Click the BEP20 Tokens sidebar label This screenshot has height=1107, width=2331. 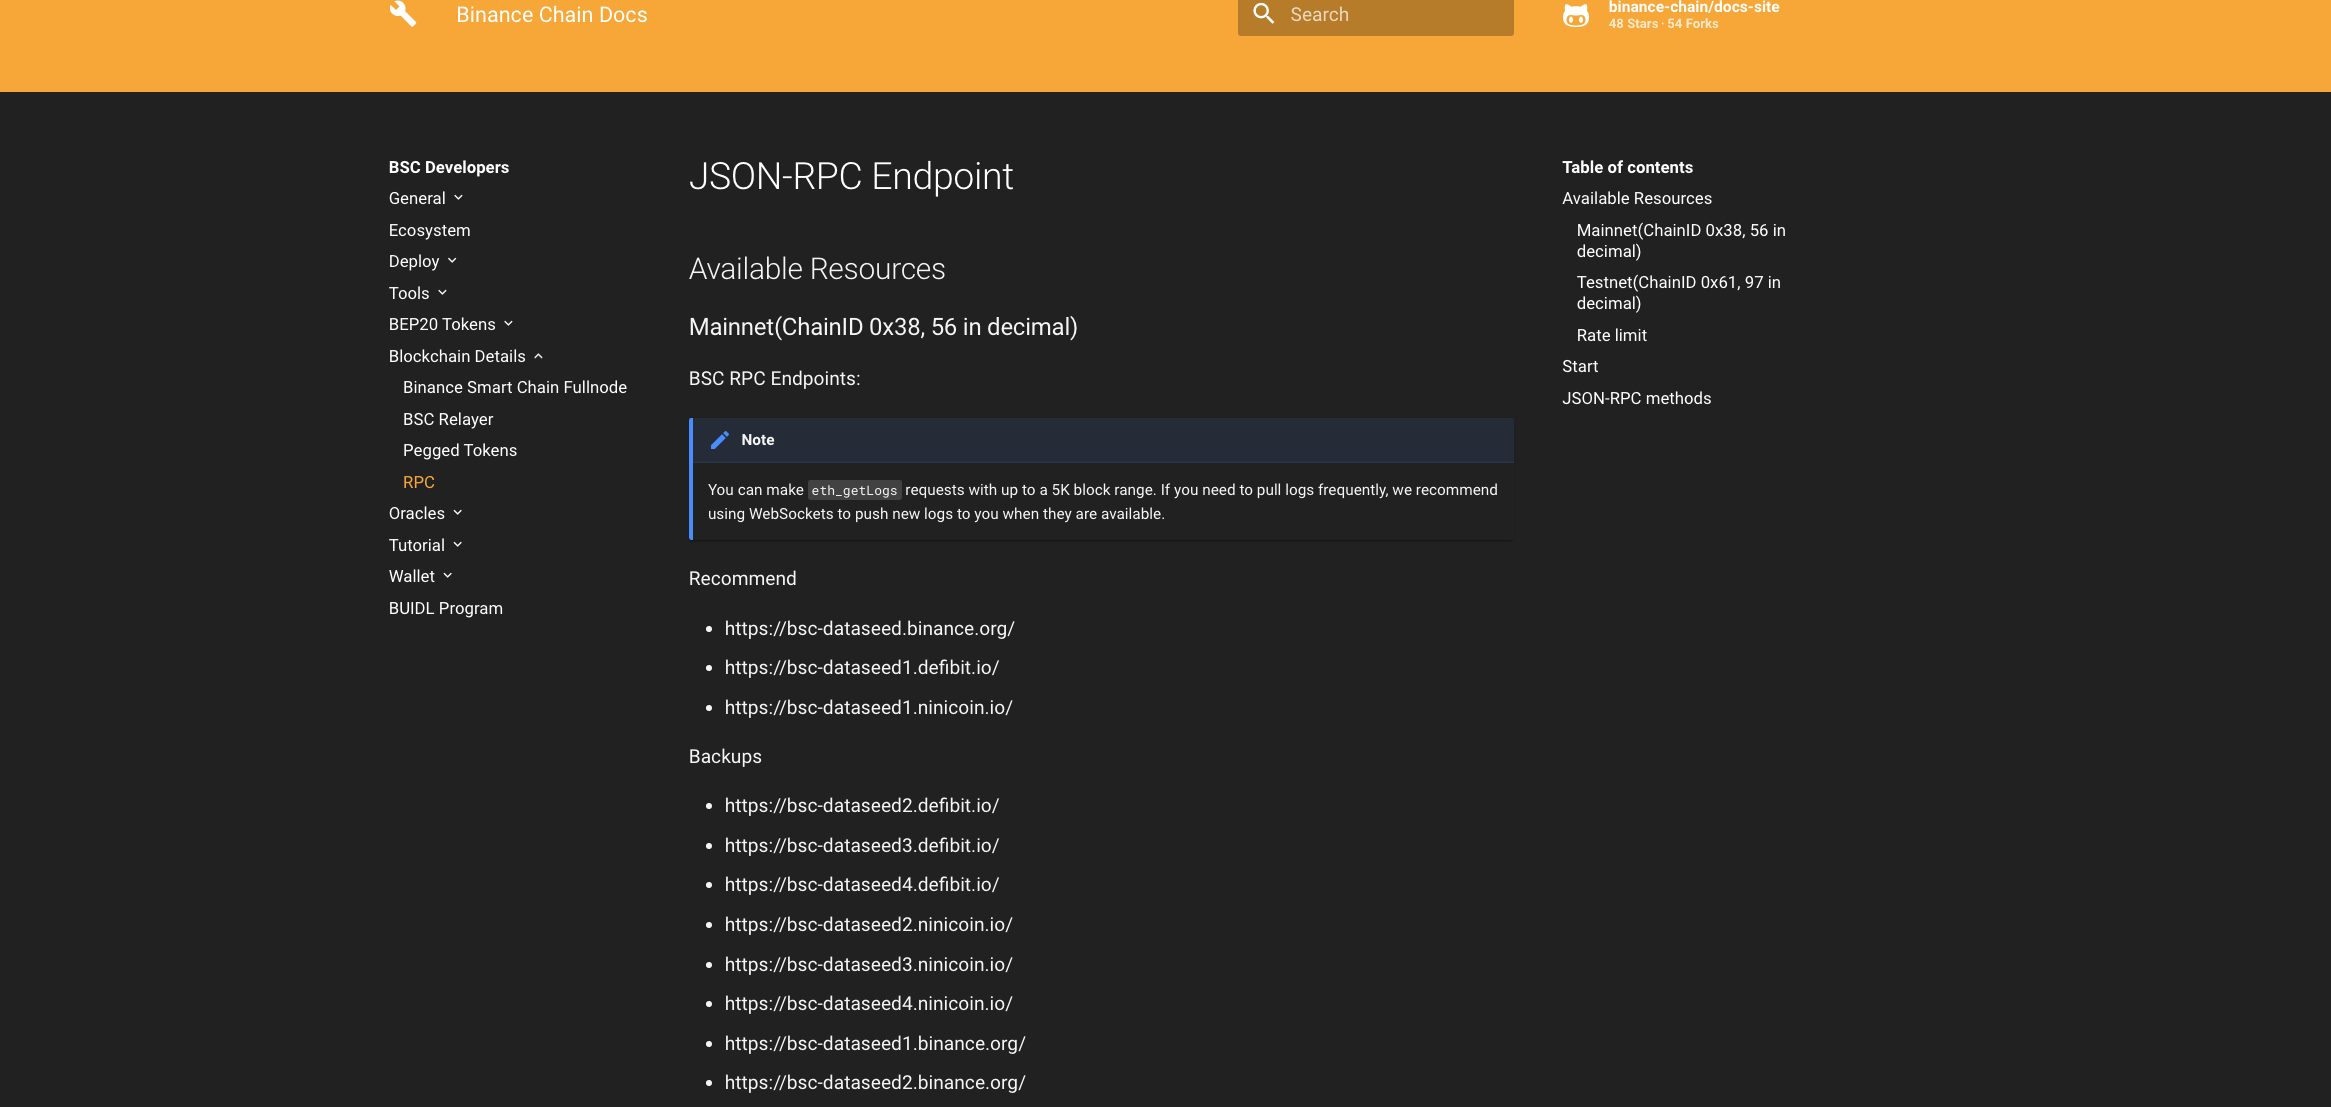tap(442, 324)
